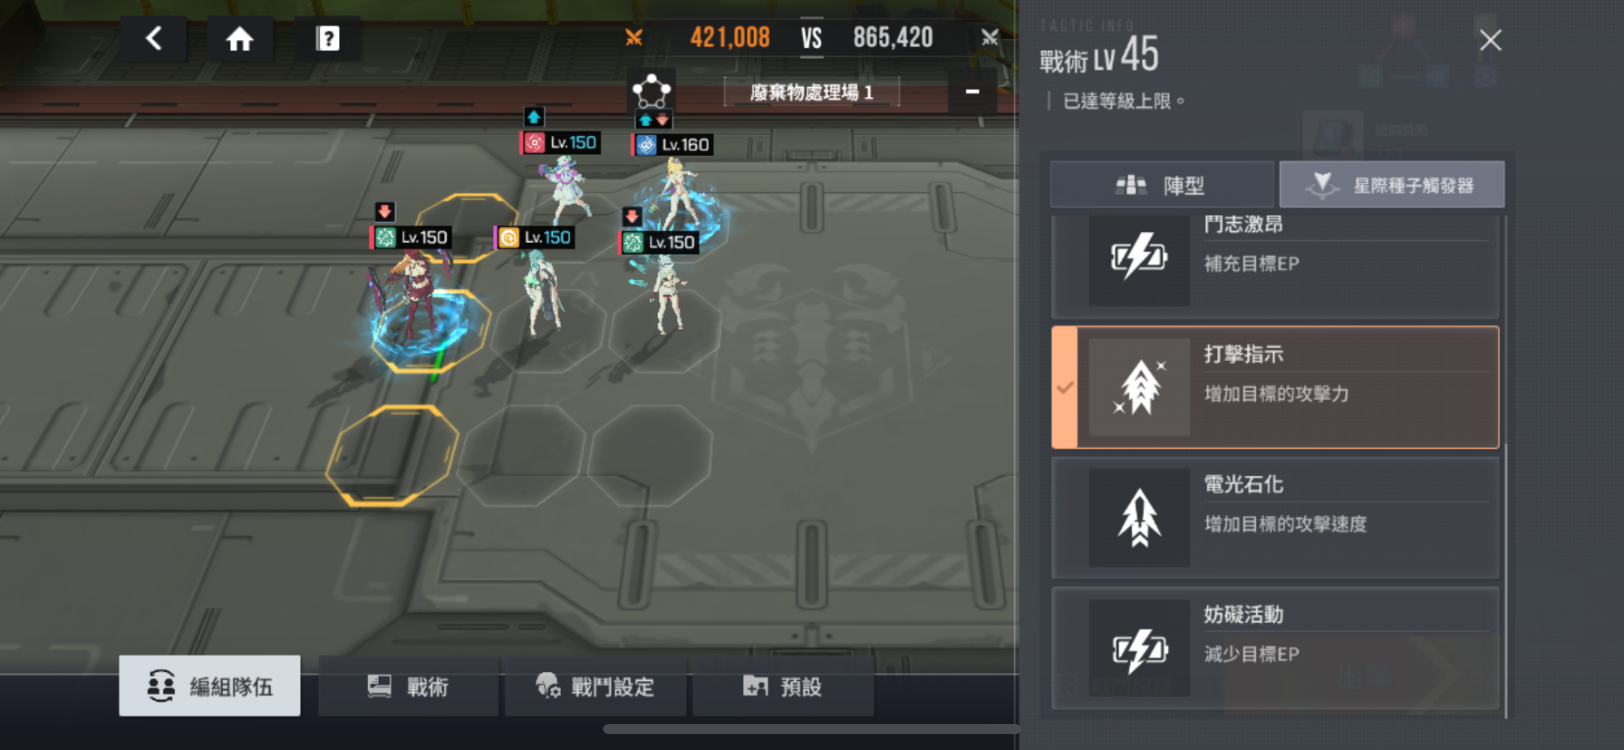Open the 戰術 tactics button
Image resolution: width=1624 pixels, height=750 pixels.
408,686
